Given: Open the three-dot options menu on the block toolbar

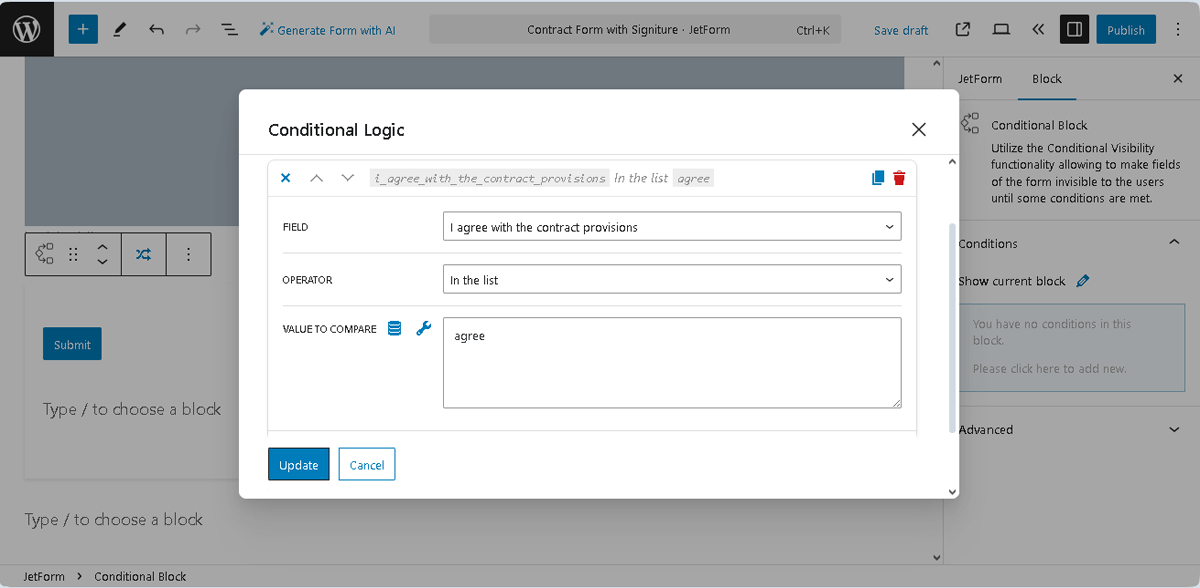Looking at the screenshot, I should 188,254.
